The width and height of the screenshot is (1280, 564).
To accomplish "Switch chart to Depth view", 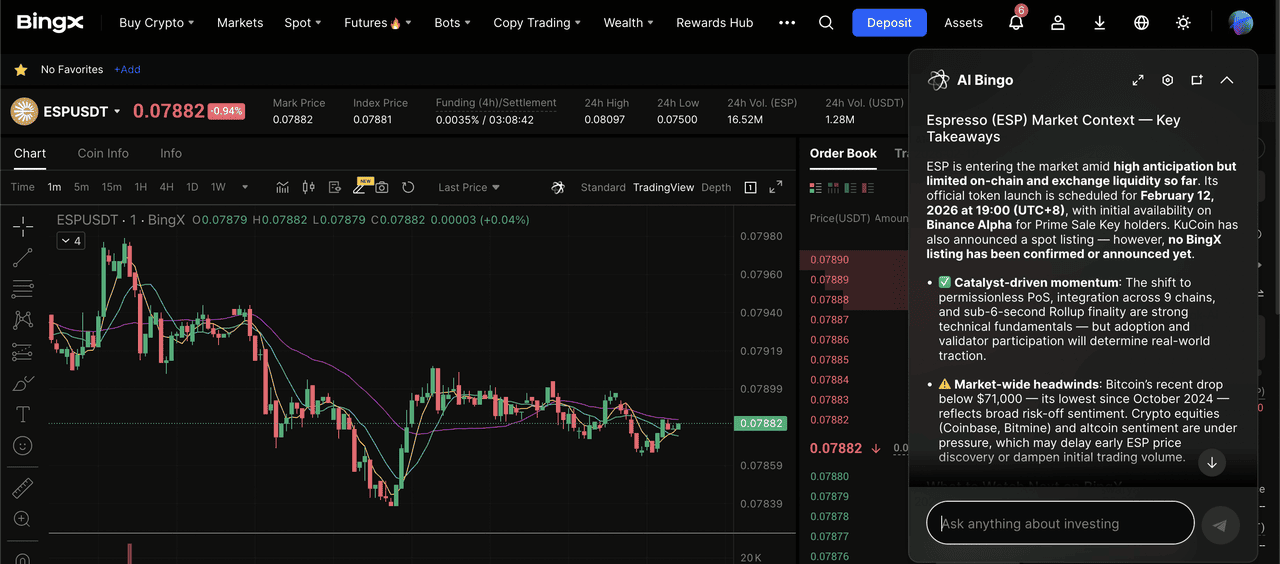I will [716, 187].
